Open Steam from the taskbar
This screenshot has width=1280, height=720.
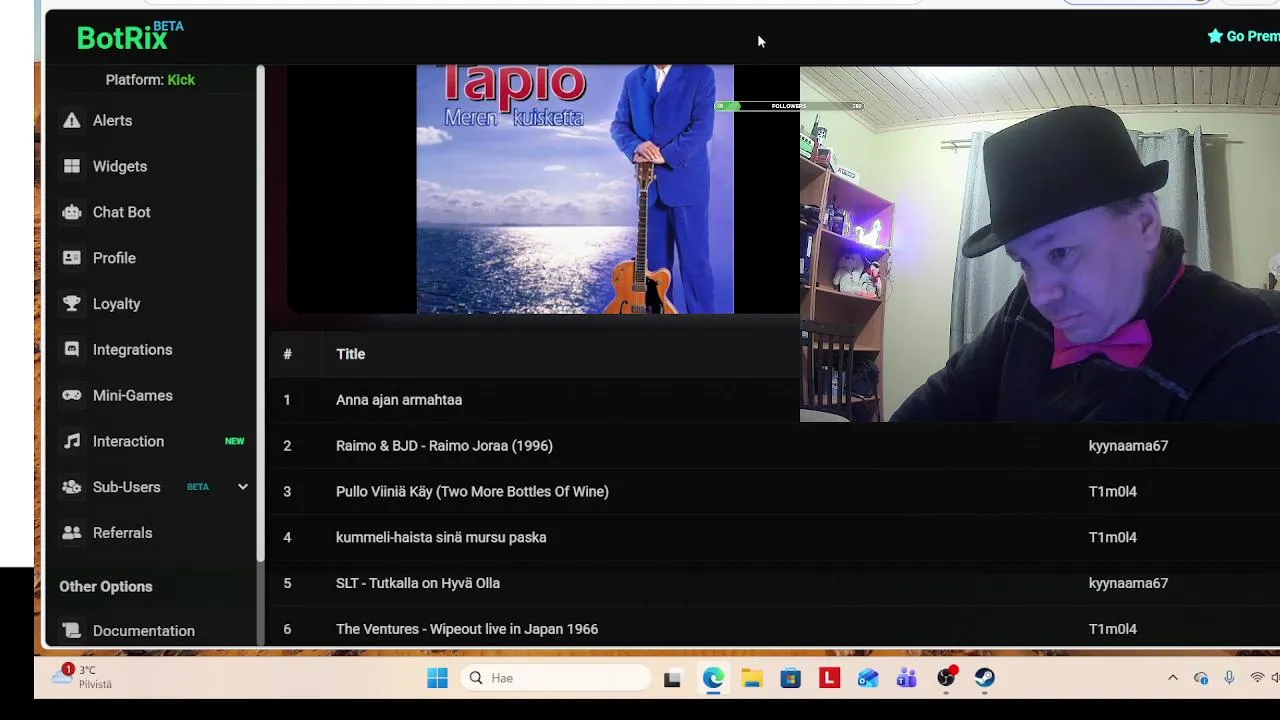coord(985,678)
